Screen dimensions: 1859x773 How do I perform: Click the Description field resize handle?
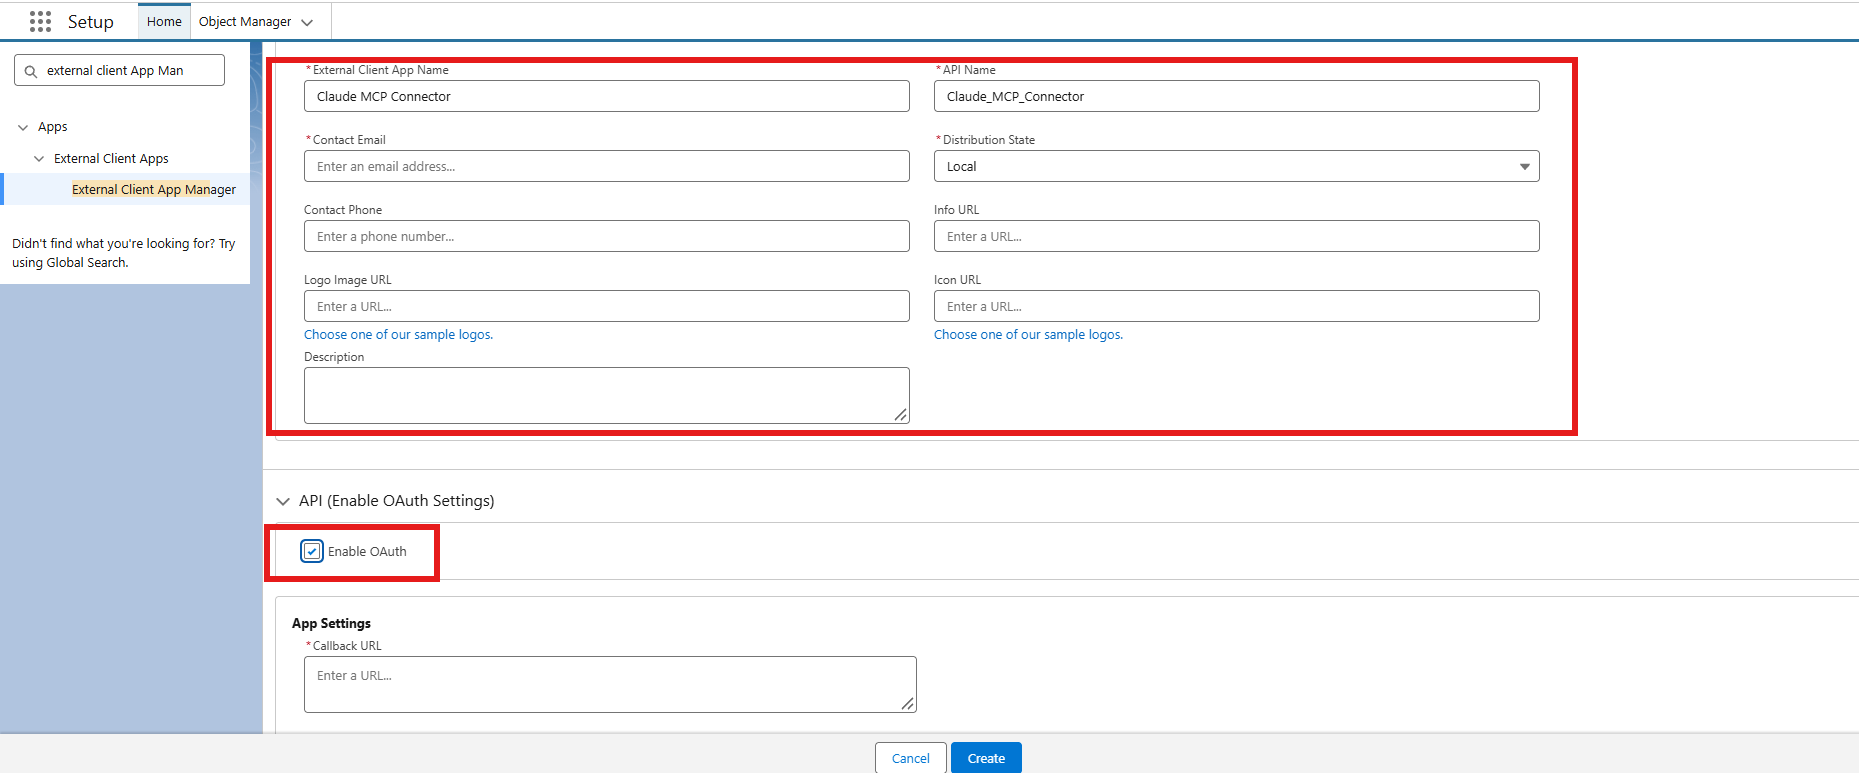tap(901, 414)
